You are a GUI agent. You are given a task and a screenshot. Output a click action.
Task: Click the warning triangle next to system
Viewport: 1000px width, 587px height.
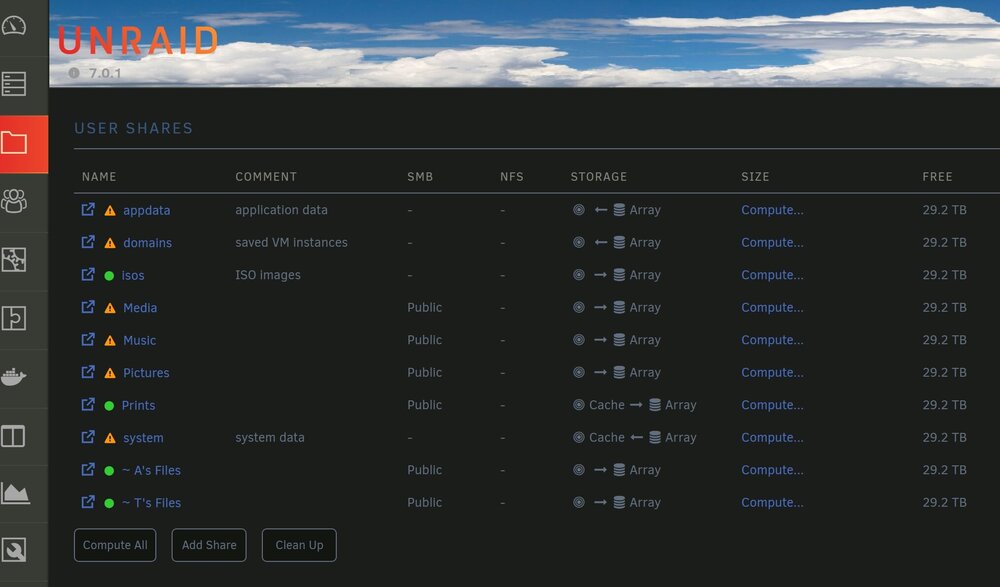click(110, 438)
